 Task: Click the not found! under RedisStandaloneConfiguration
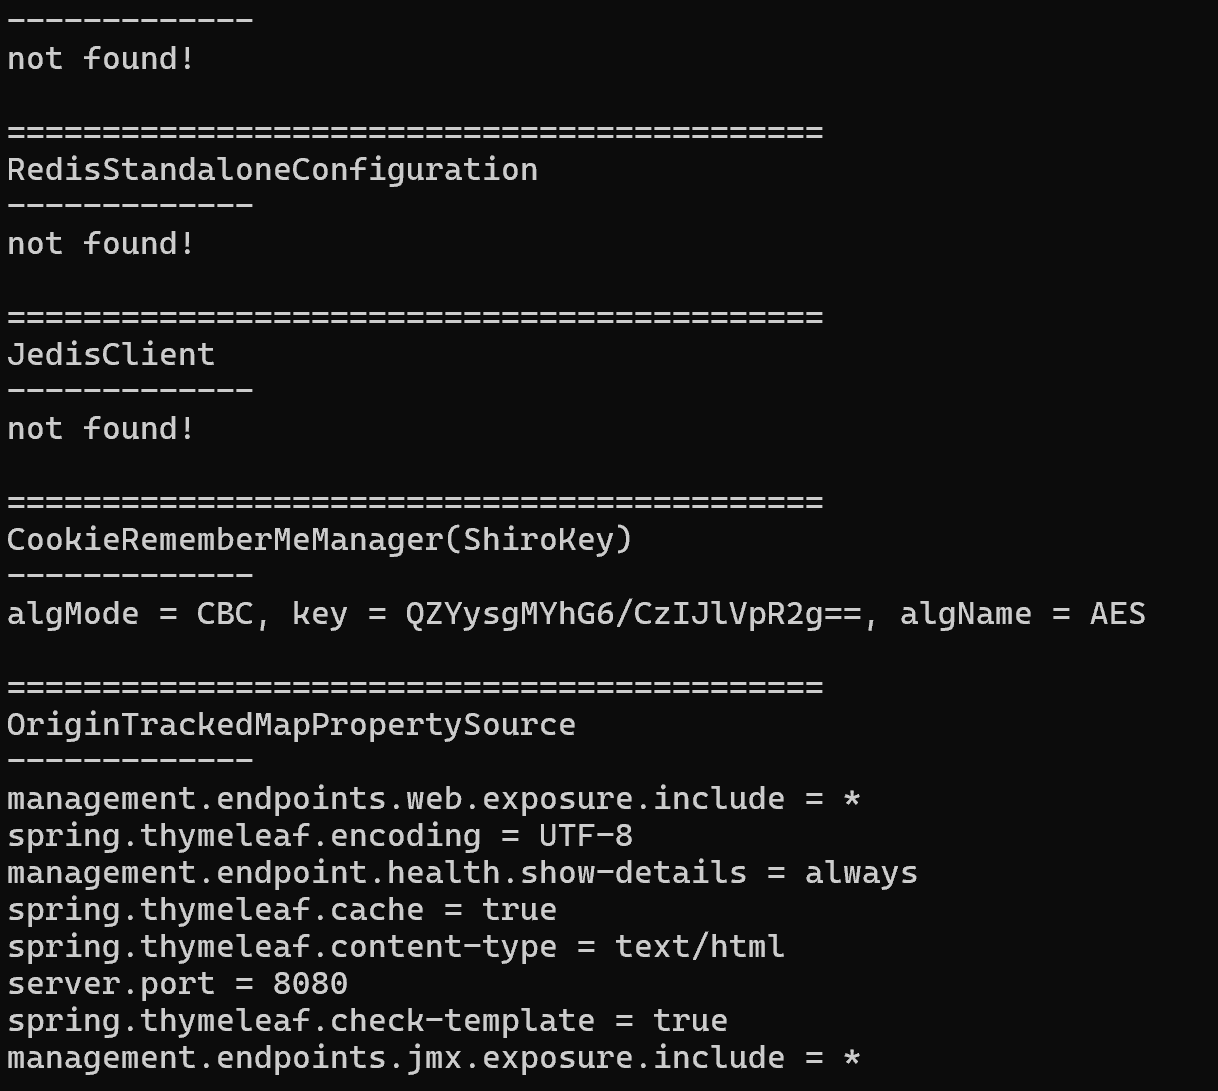[101, 243]
